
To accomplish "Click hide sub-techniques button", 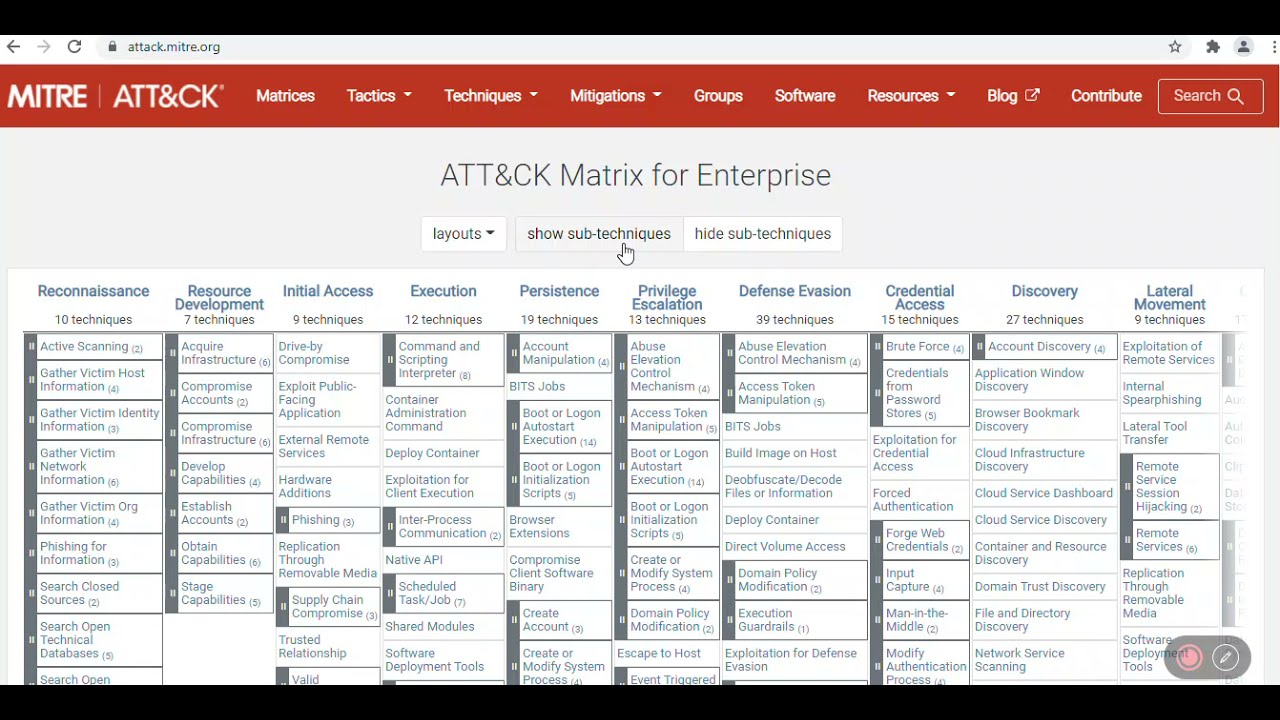I will [x=763, y=234].
